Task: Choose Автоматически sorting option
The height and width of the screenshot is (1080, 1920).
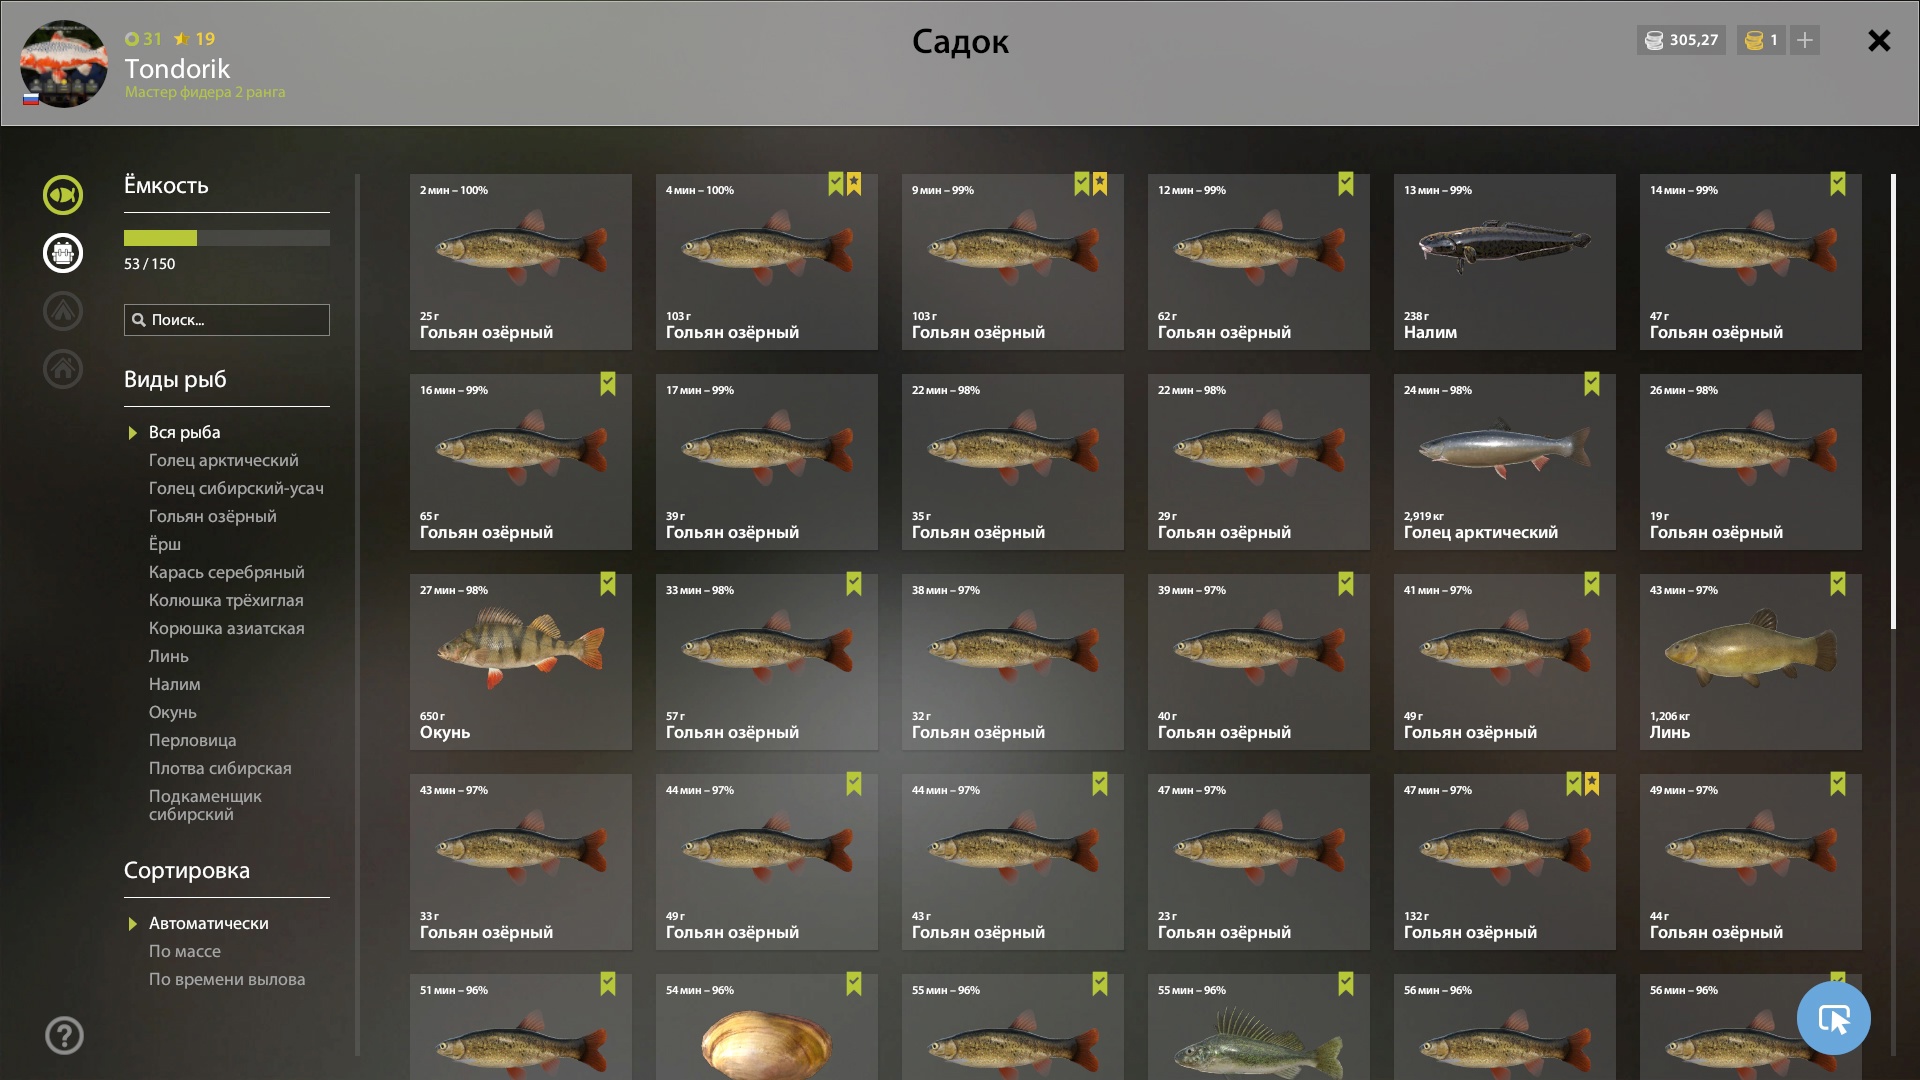Action: [x=209, y=923]
